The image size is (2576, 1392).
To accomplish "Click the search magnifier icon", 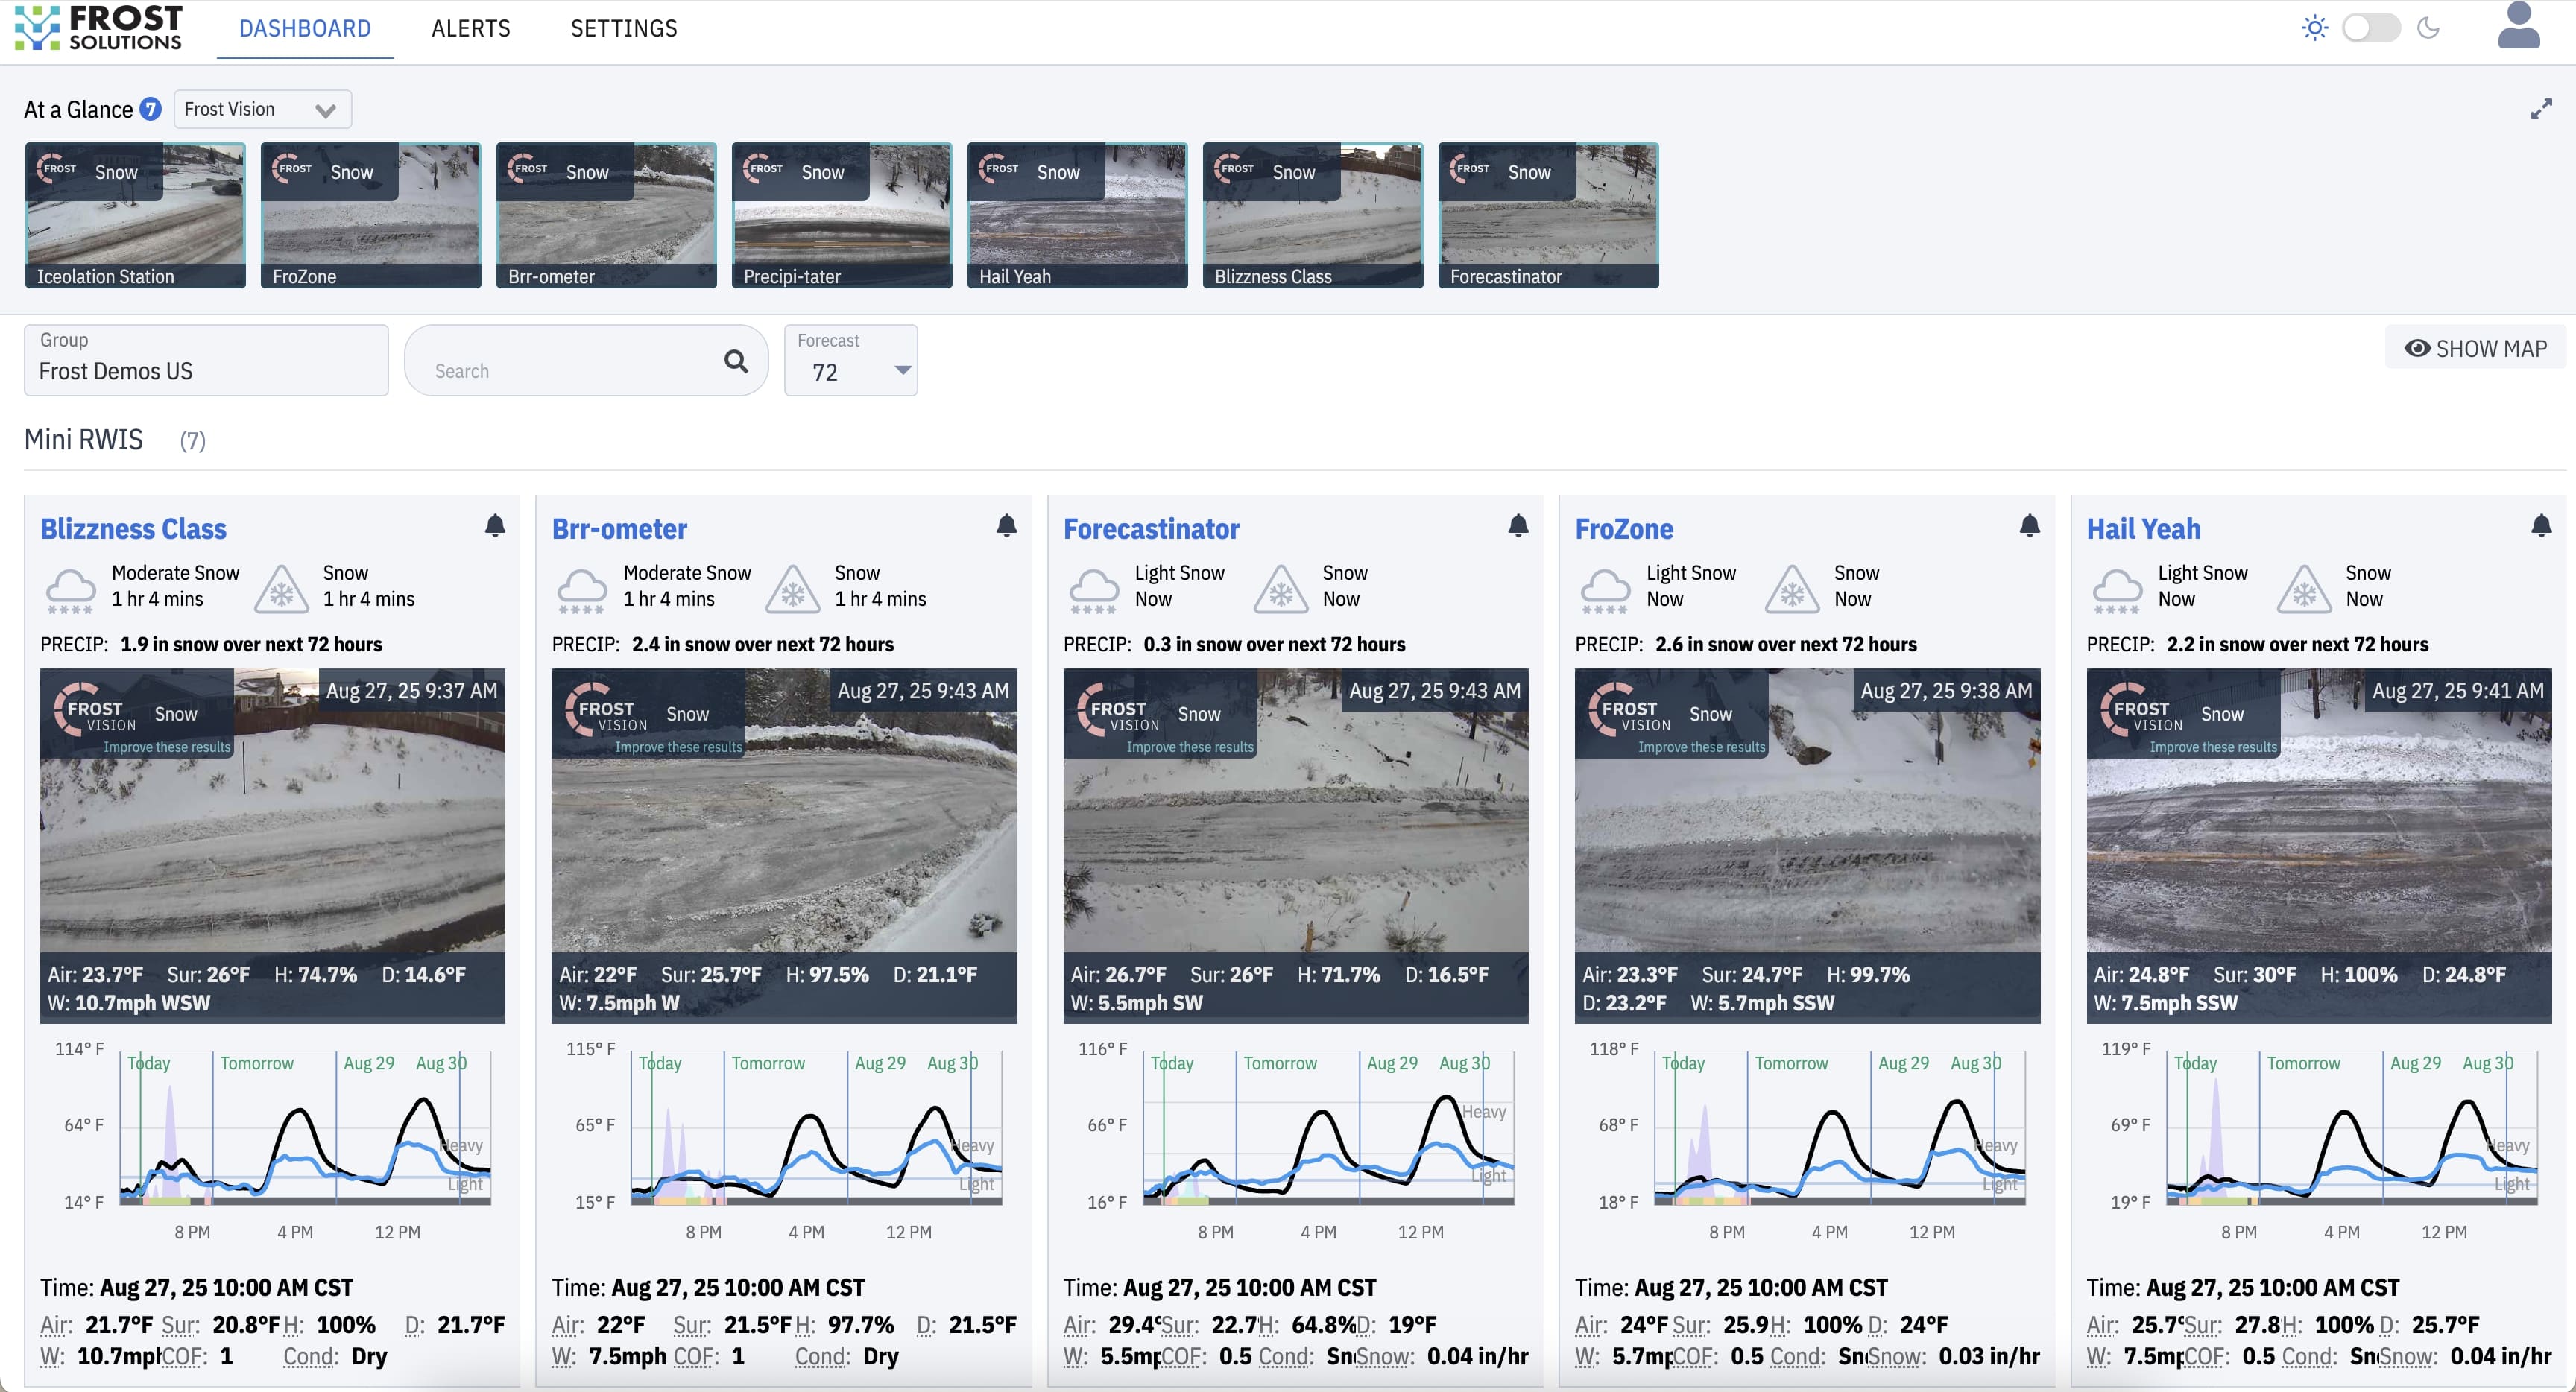I will coord(736,361).
